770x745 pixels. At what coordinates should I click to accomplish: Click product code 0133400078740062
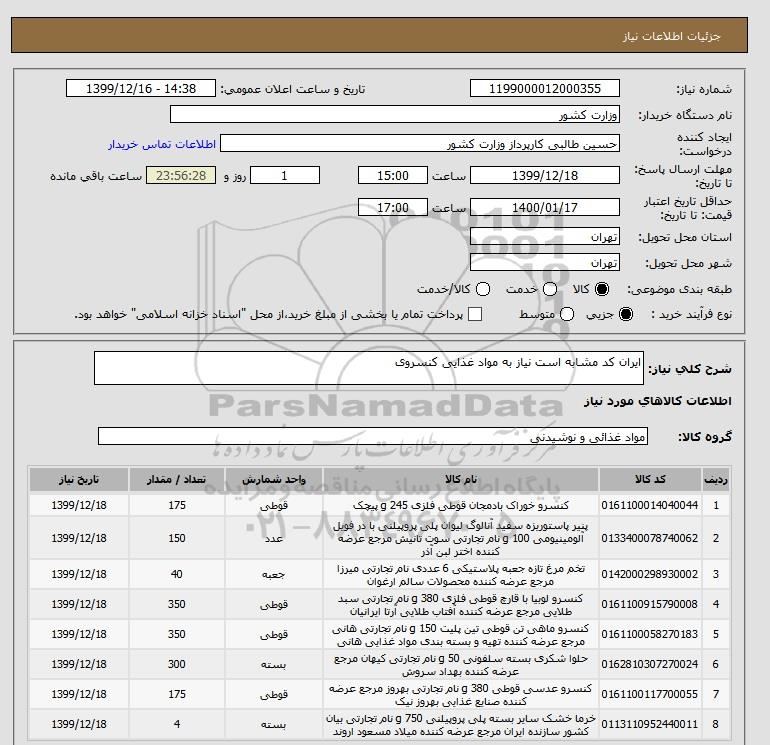[x=650, y=538]
